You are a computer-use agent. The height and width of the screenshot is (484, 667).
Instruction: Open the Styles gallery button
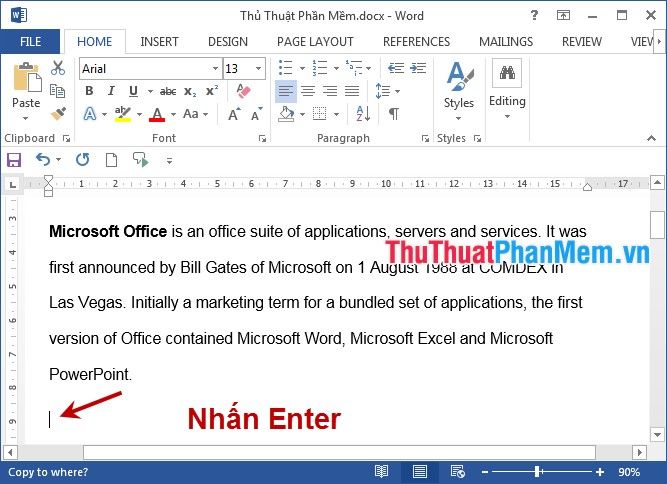pyautogui.click(x=459, y=88)
